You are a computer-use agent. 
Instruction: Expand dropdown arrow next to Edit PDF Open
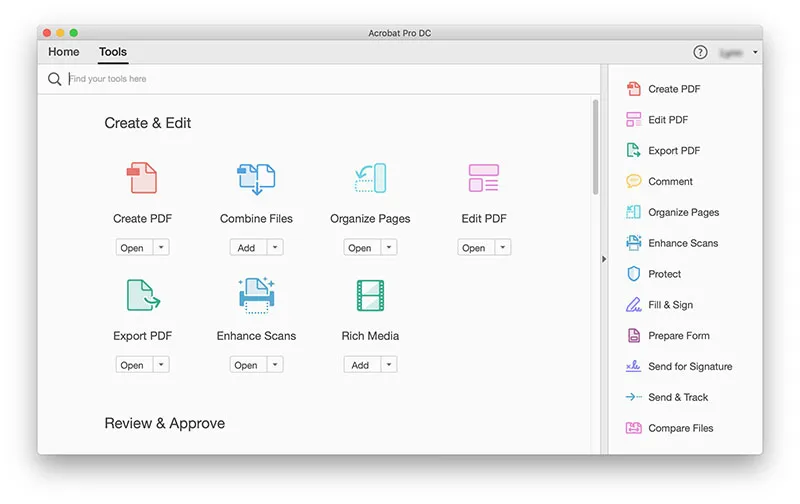click(x=503, y=247)
